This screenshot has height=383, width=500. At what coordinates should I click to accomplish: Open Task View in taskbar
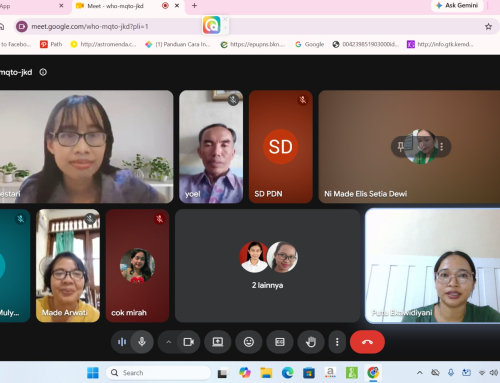point(223,373)
